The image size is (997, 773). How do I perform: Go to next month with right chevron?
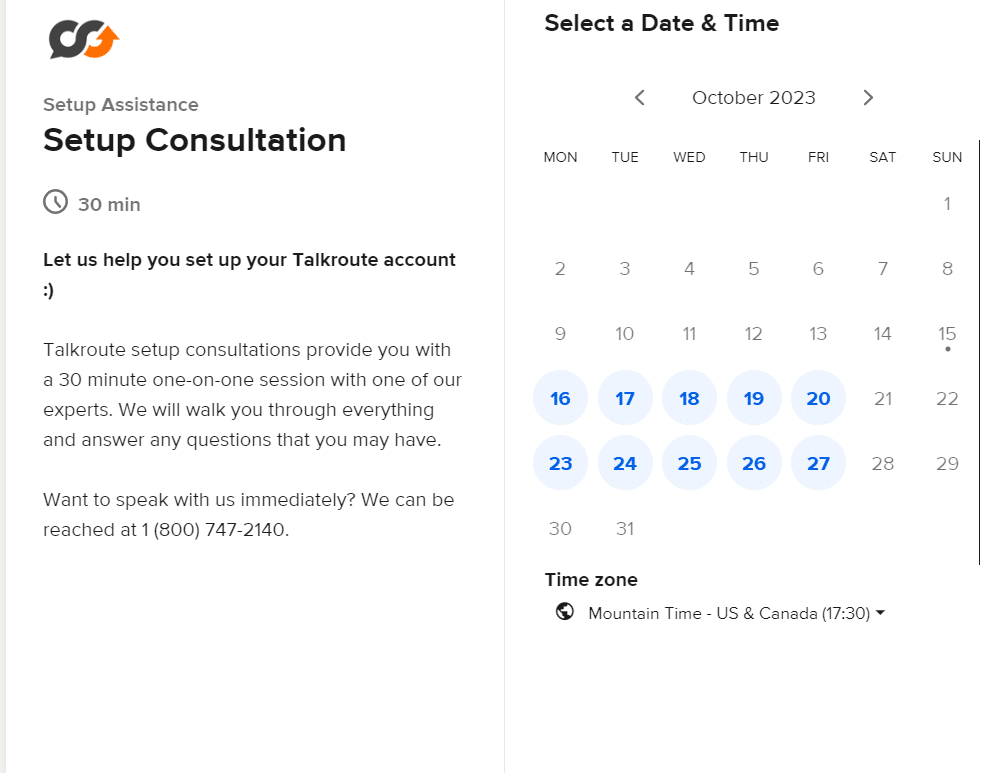click(x=868, y=97)
